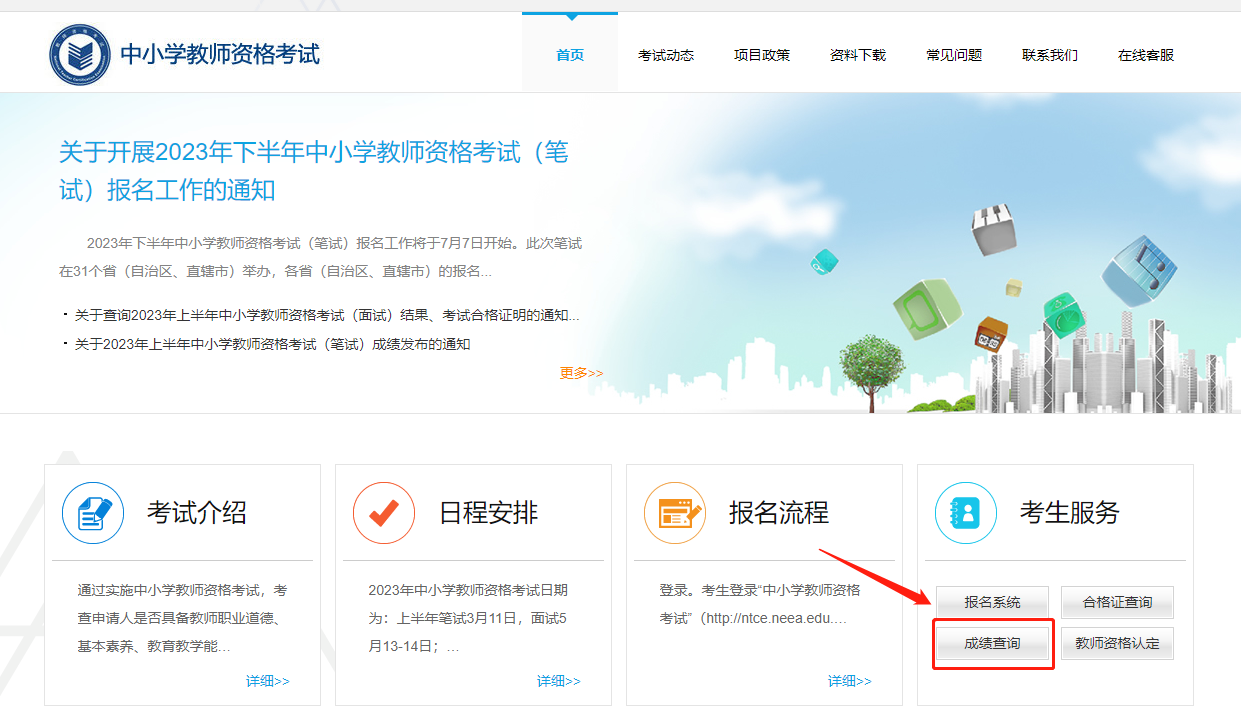Open 合格证查询 certificate lookup

(1117, 602)
